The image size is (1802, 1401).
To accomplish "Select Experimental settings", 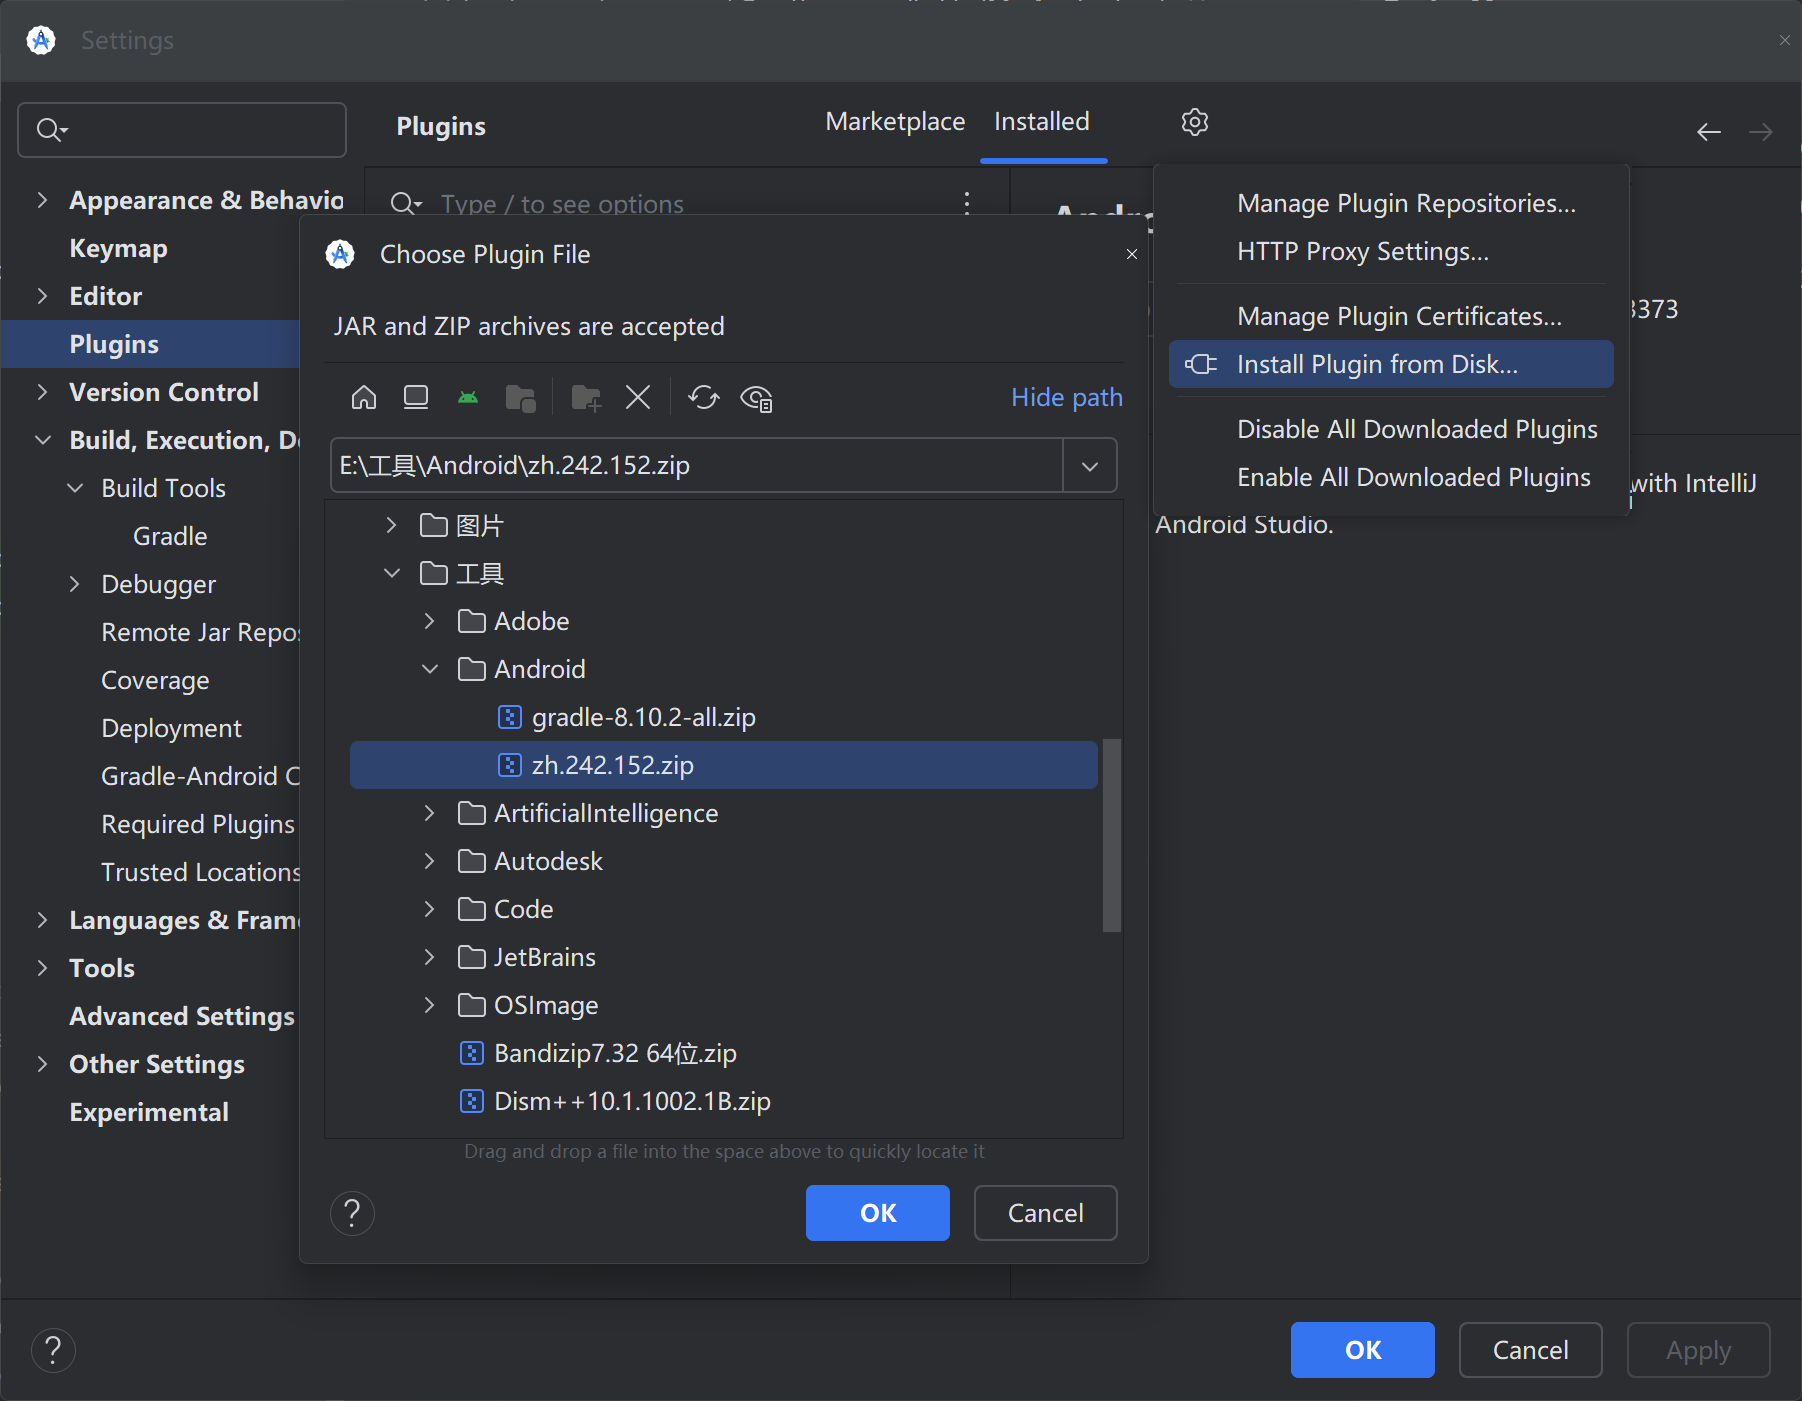I will (149, 1112).
